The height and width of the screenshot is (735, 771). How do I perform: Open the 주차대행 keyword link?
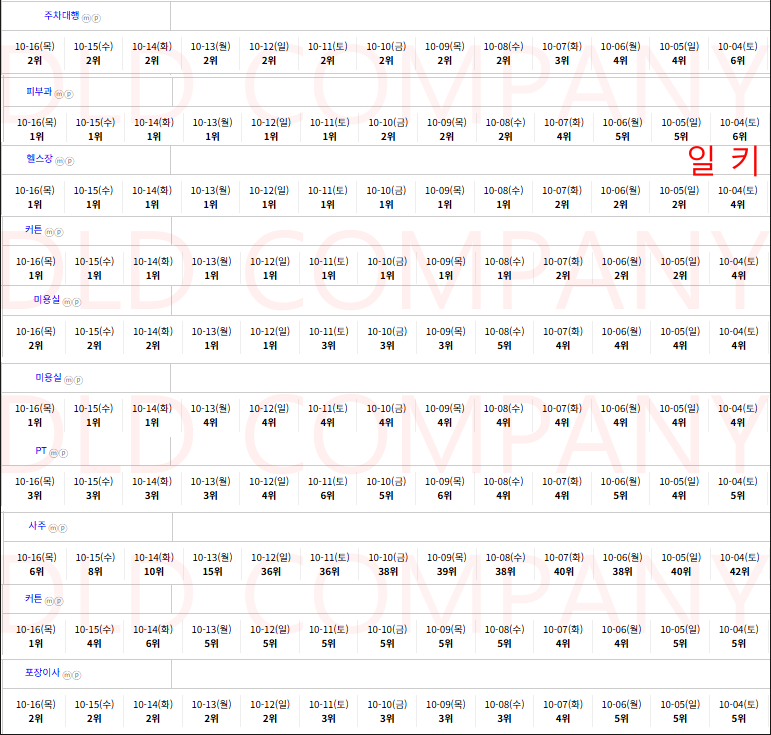tap(62, 16)
